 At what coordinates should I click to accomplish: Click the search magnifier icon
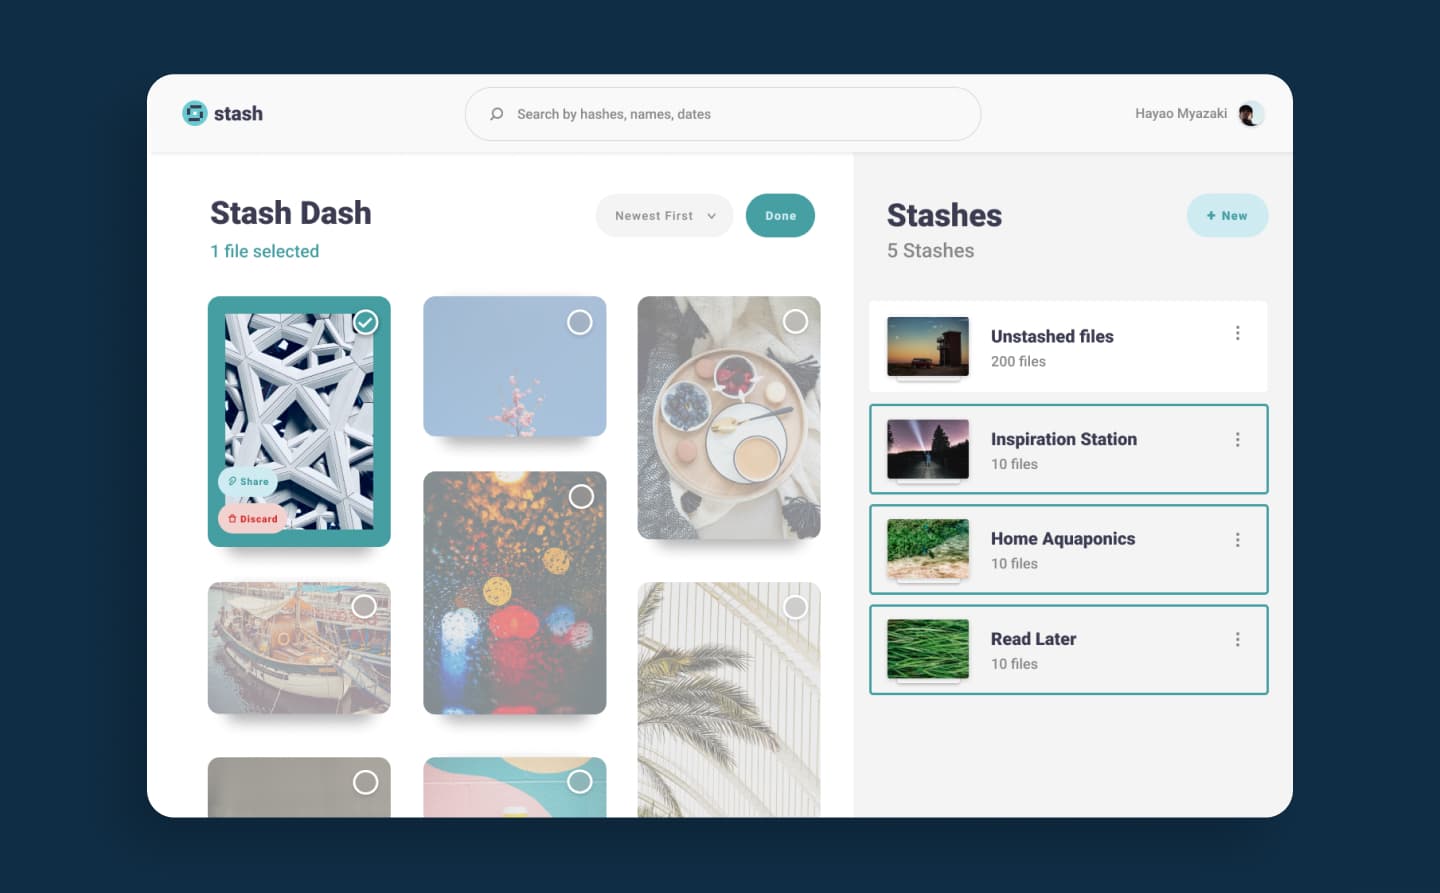pyautogui.click(x=496, y=114)
